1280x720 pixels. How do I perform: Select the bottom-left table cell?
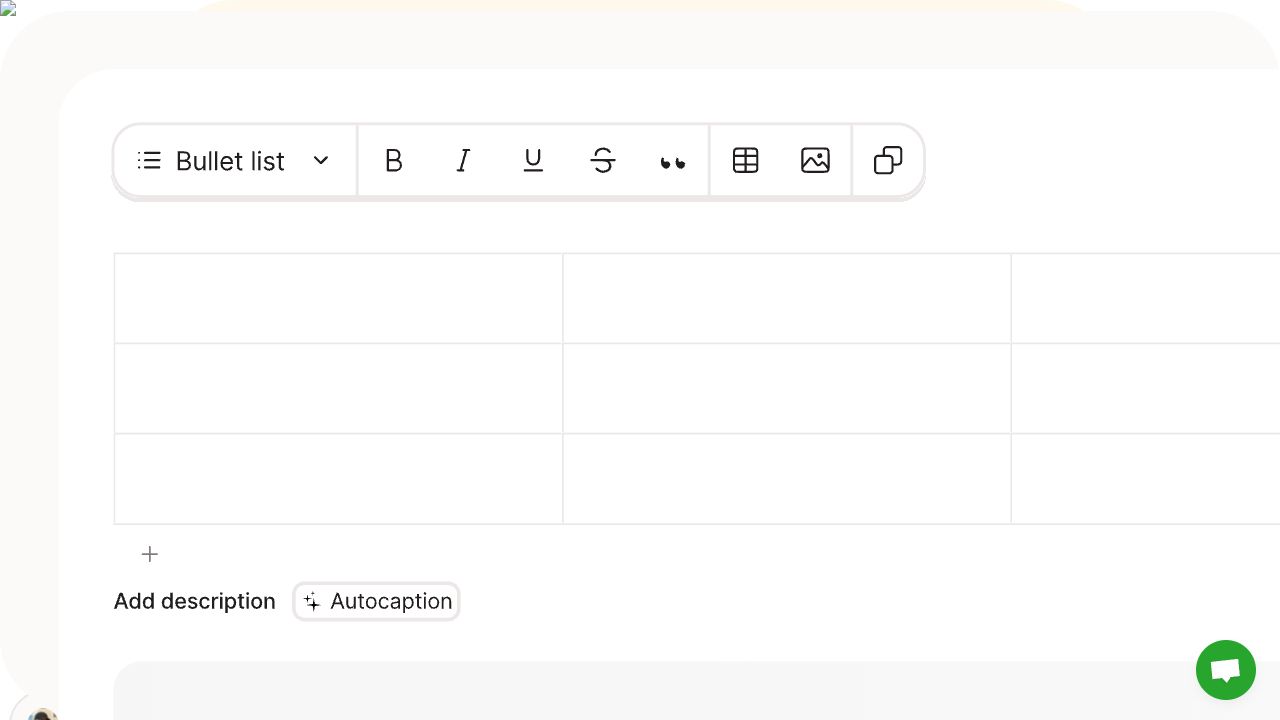tap(338, 478)
